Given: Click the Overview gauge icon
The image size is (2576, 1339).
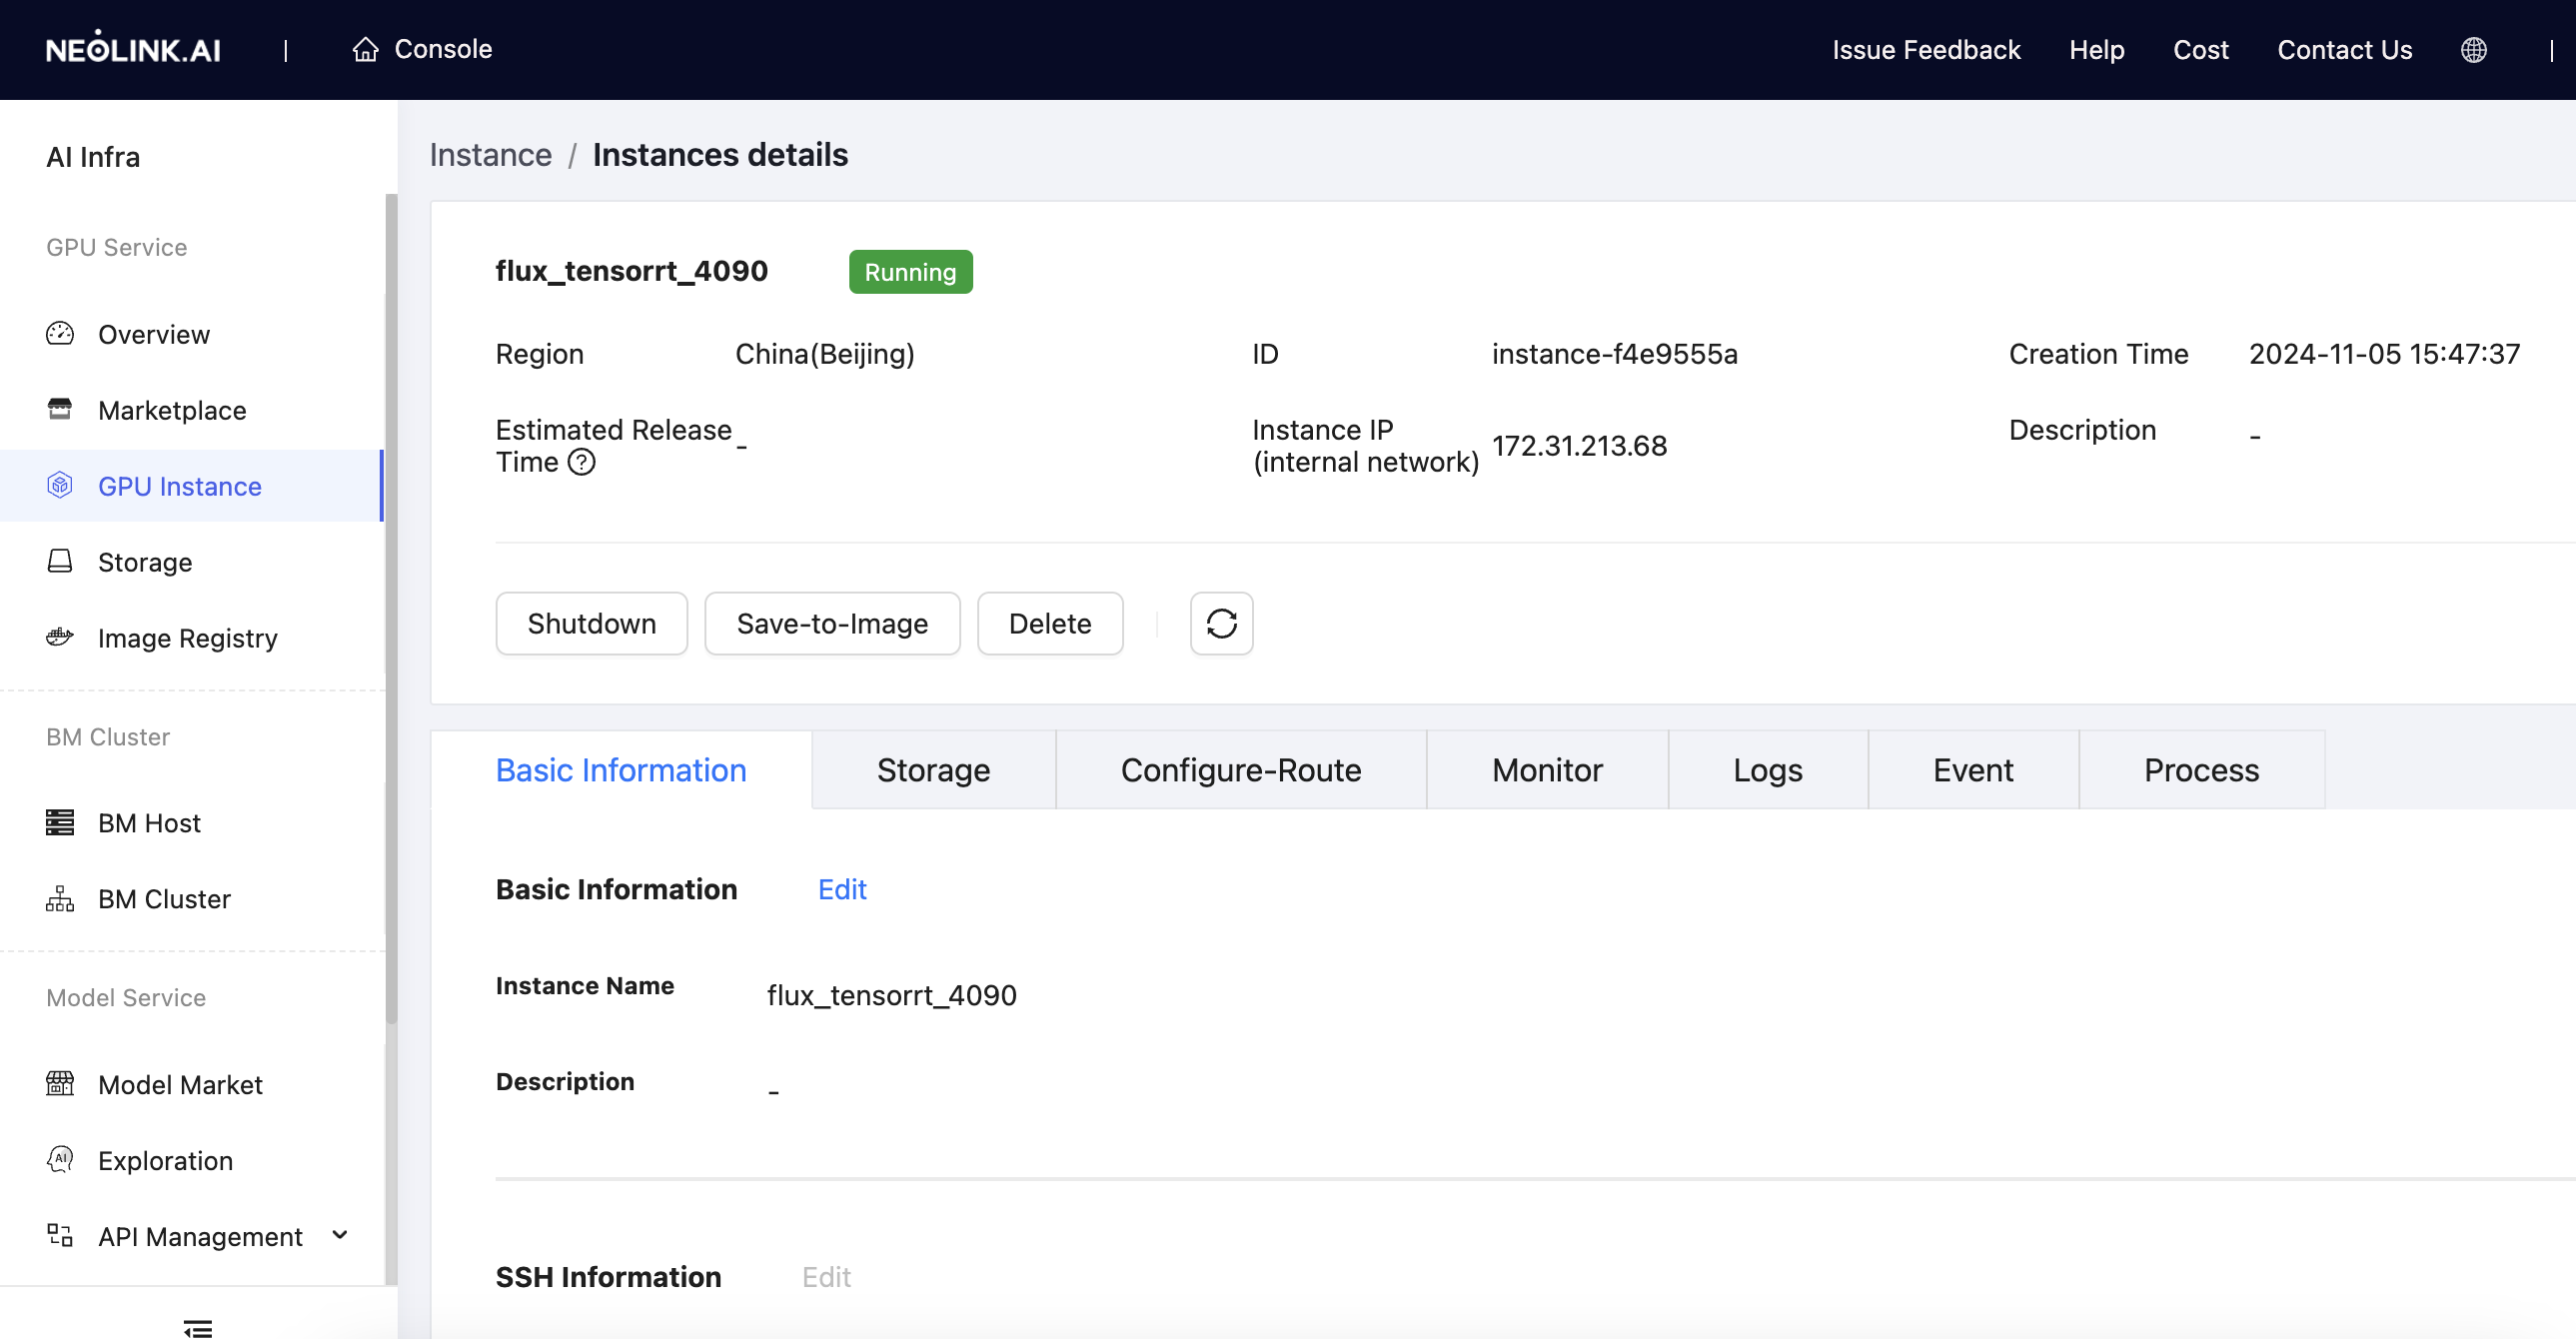Looking at the screenshot, I should [60, 334].
